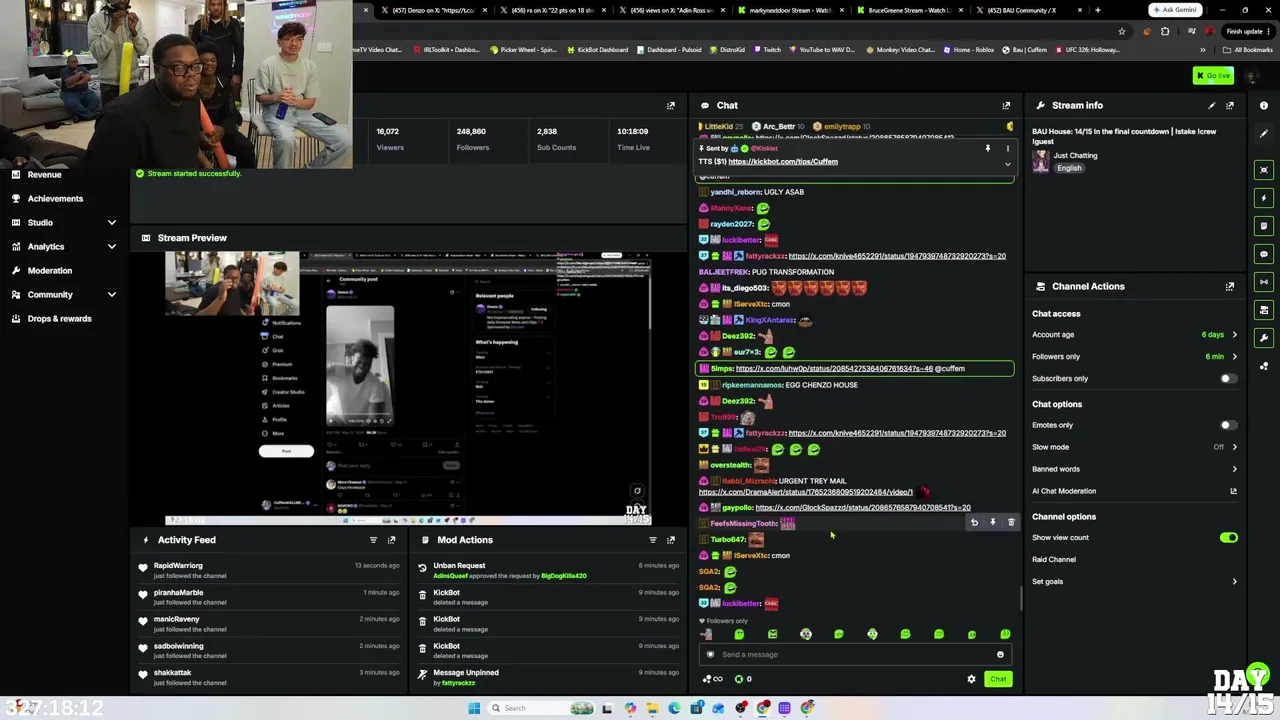This screenshot has width=1280, height=720.
Task: Delete the FeefsMissingTooth chat message
Action: (1011, 522)
